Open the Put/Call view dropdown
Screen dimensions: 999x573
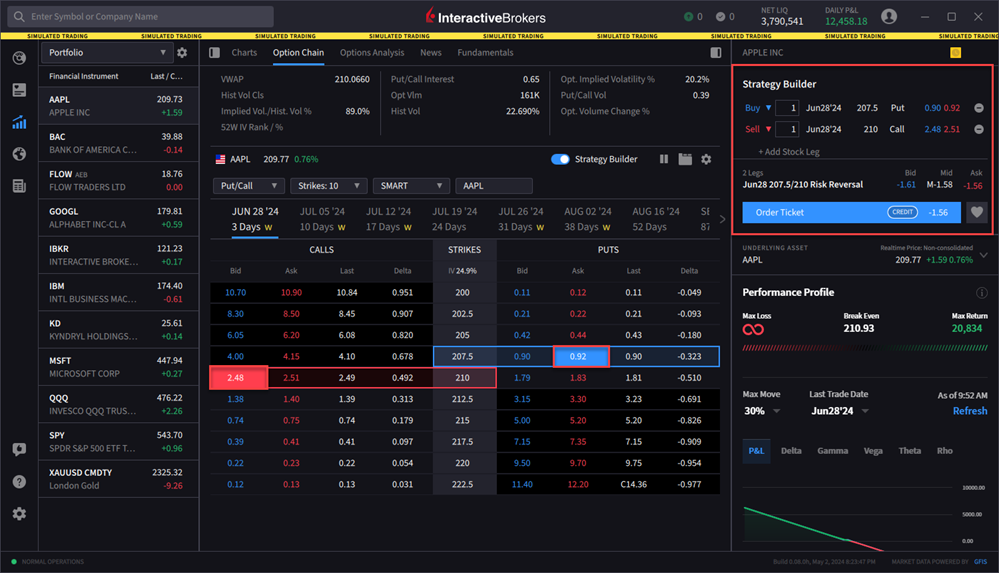point(248,186)
